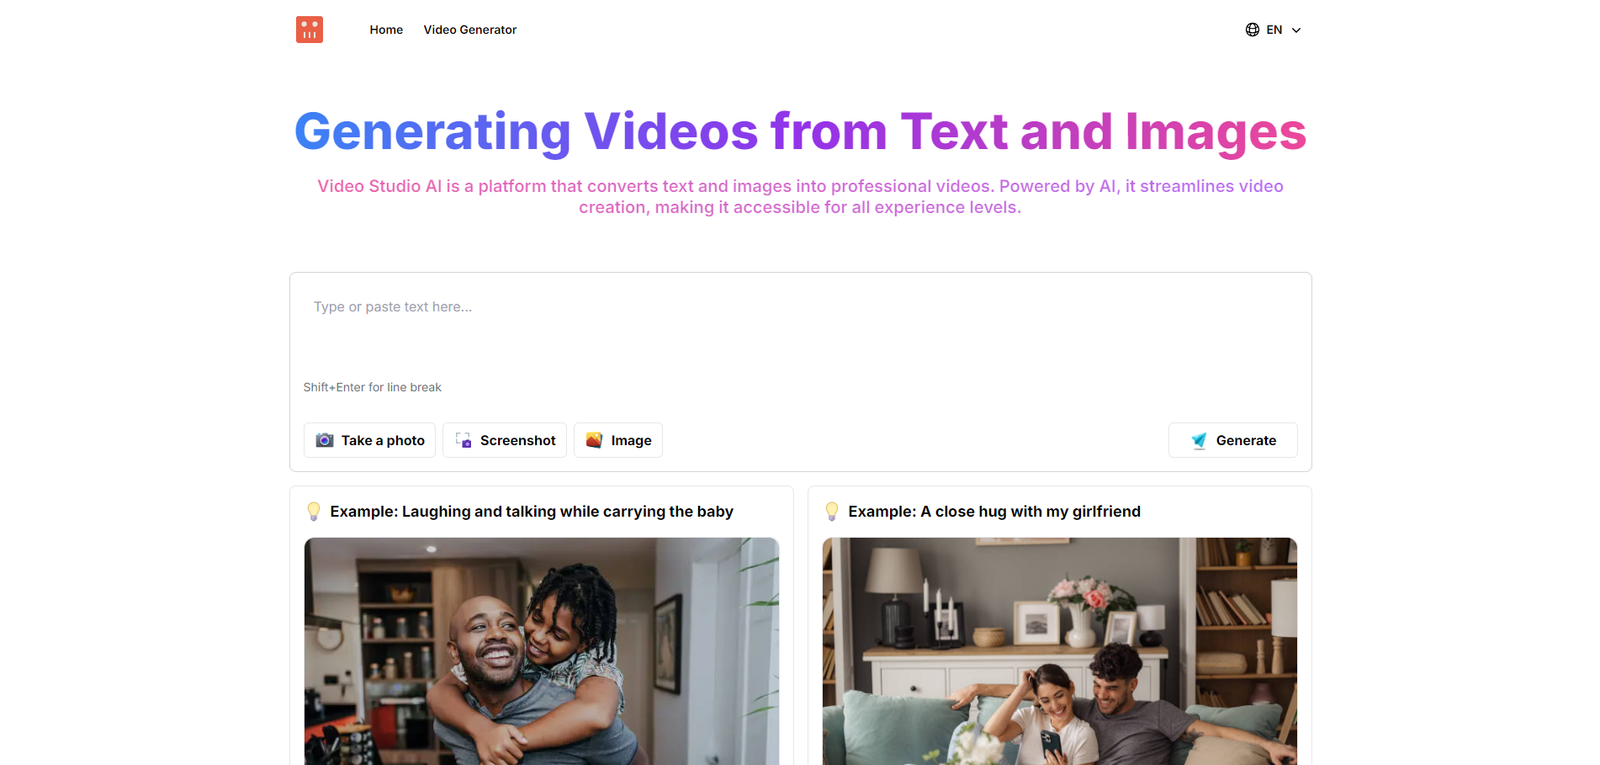Screen dimensions: 1600x765
Task: Click the camera icon on Take a photo
Action: coord(325,440)
